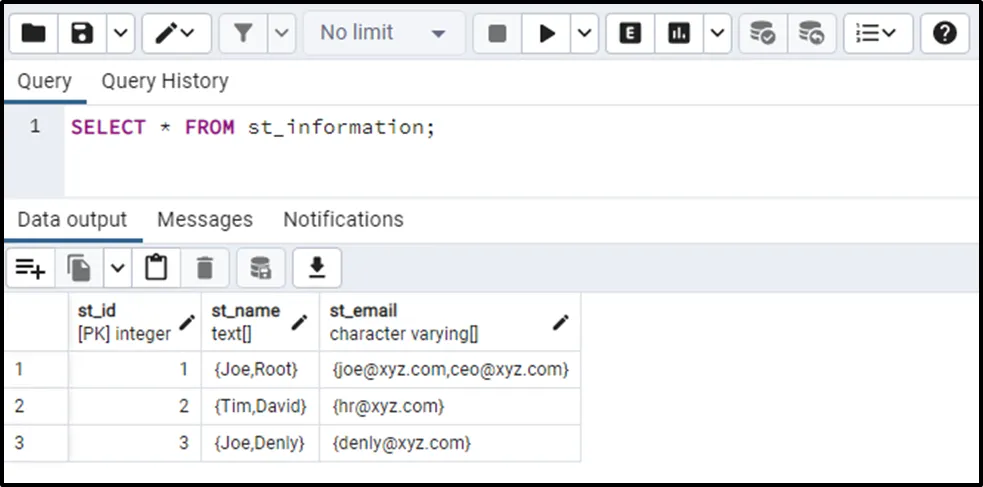
Task: Switch to the Query History tab
Action: click(x=165, y=81)
